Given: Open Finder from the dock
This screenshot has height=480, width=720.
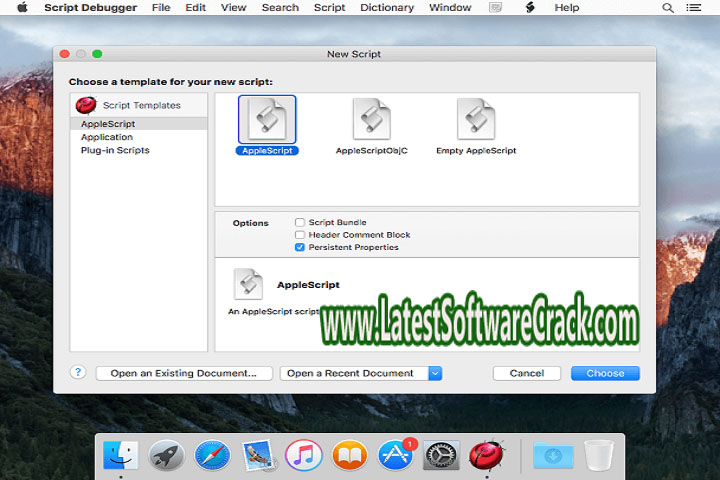Looking at the screenshot, I should pos(120,455).
